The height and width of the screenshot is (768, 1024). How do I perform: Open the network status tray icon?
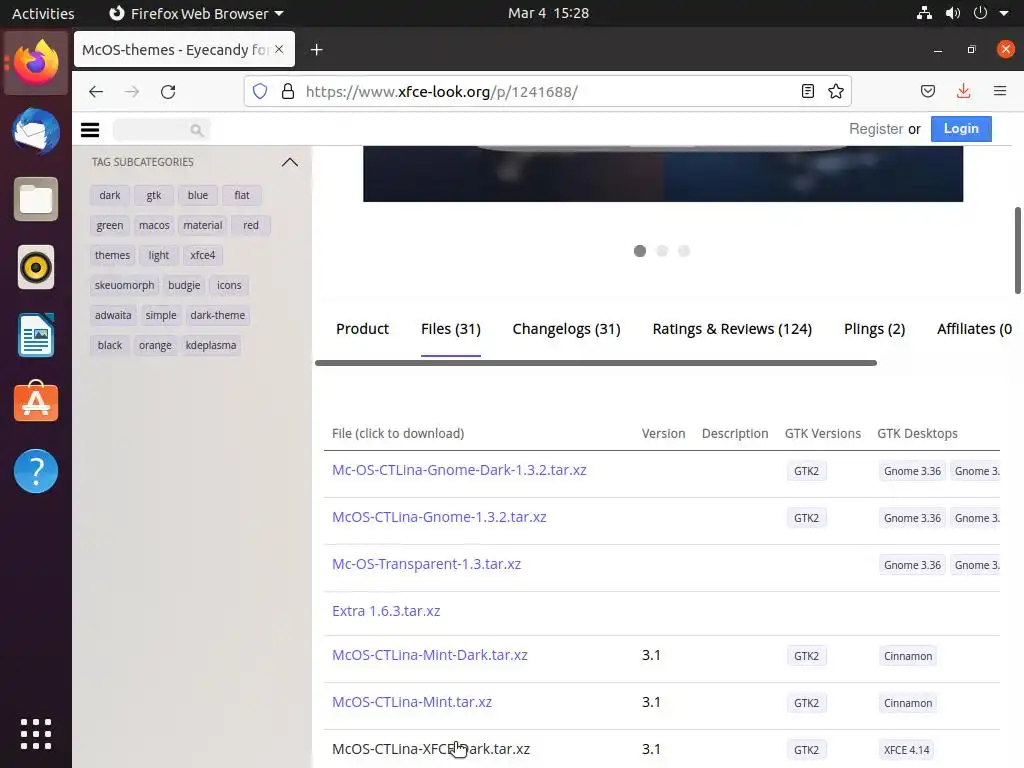[x=924, y=13]
